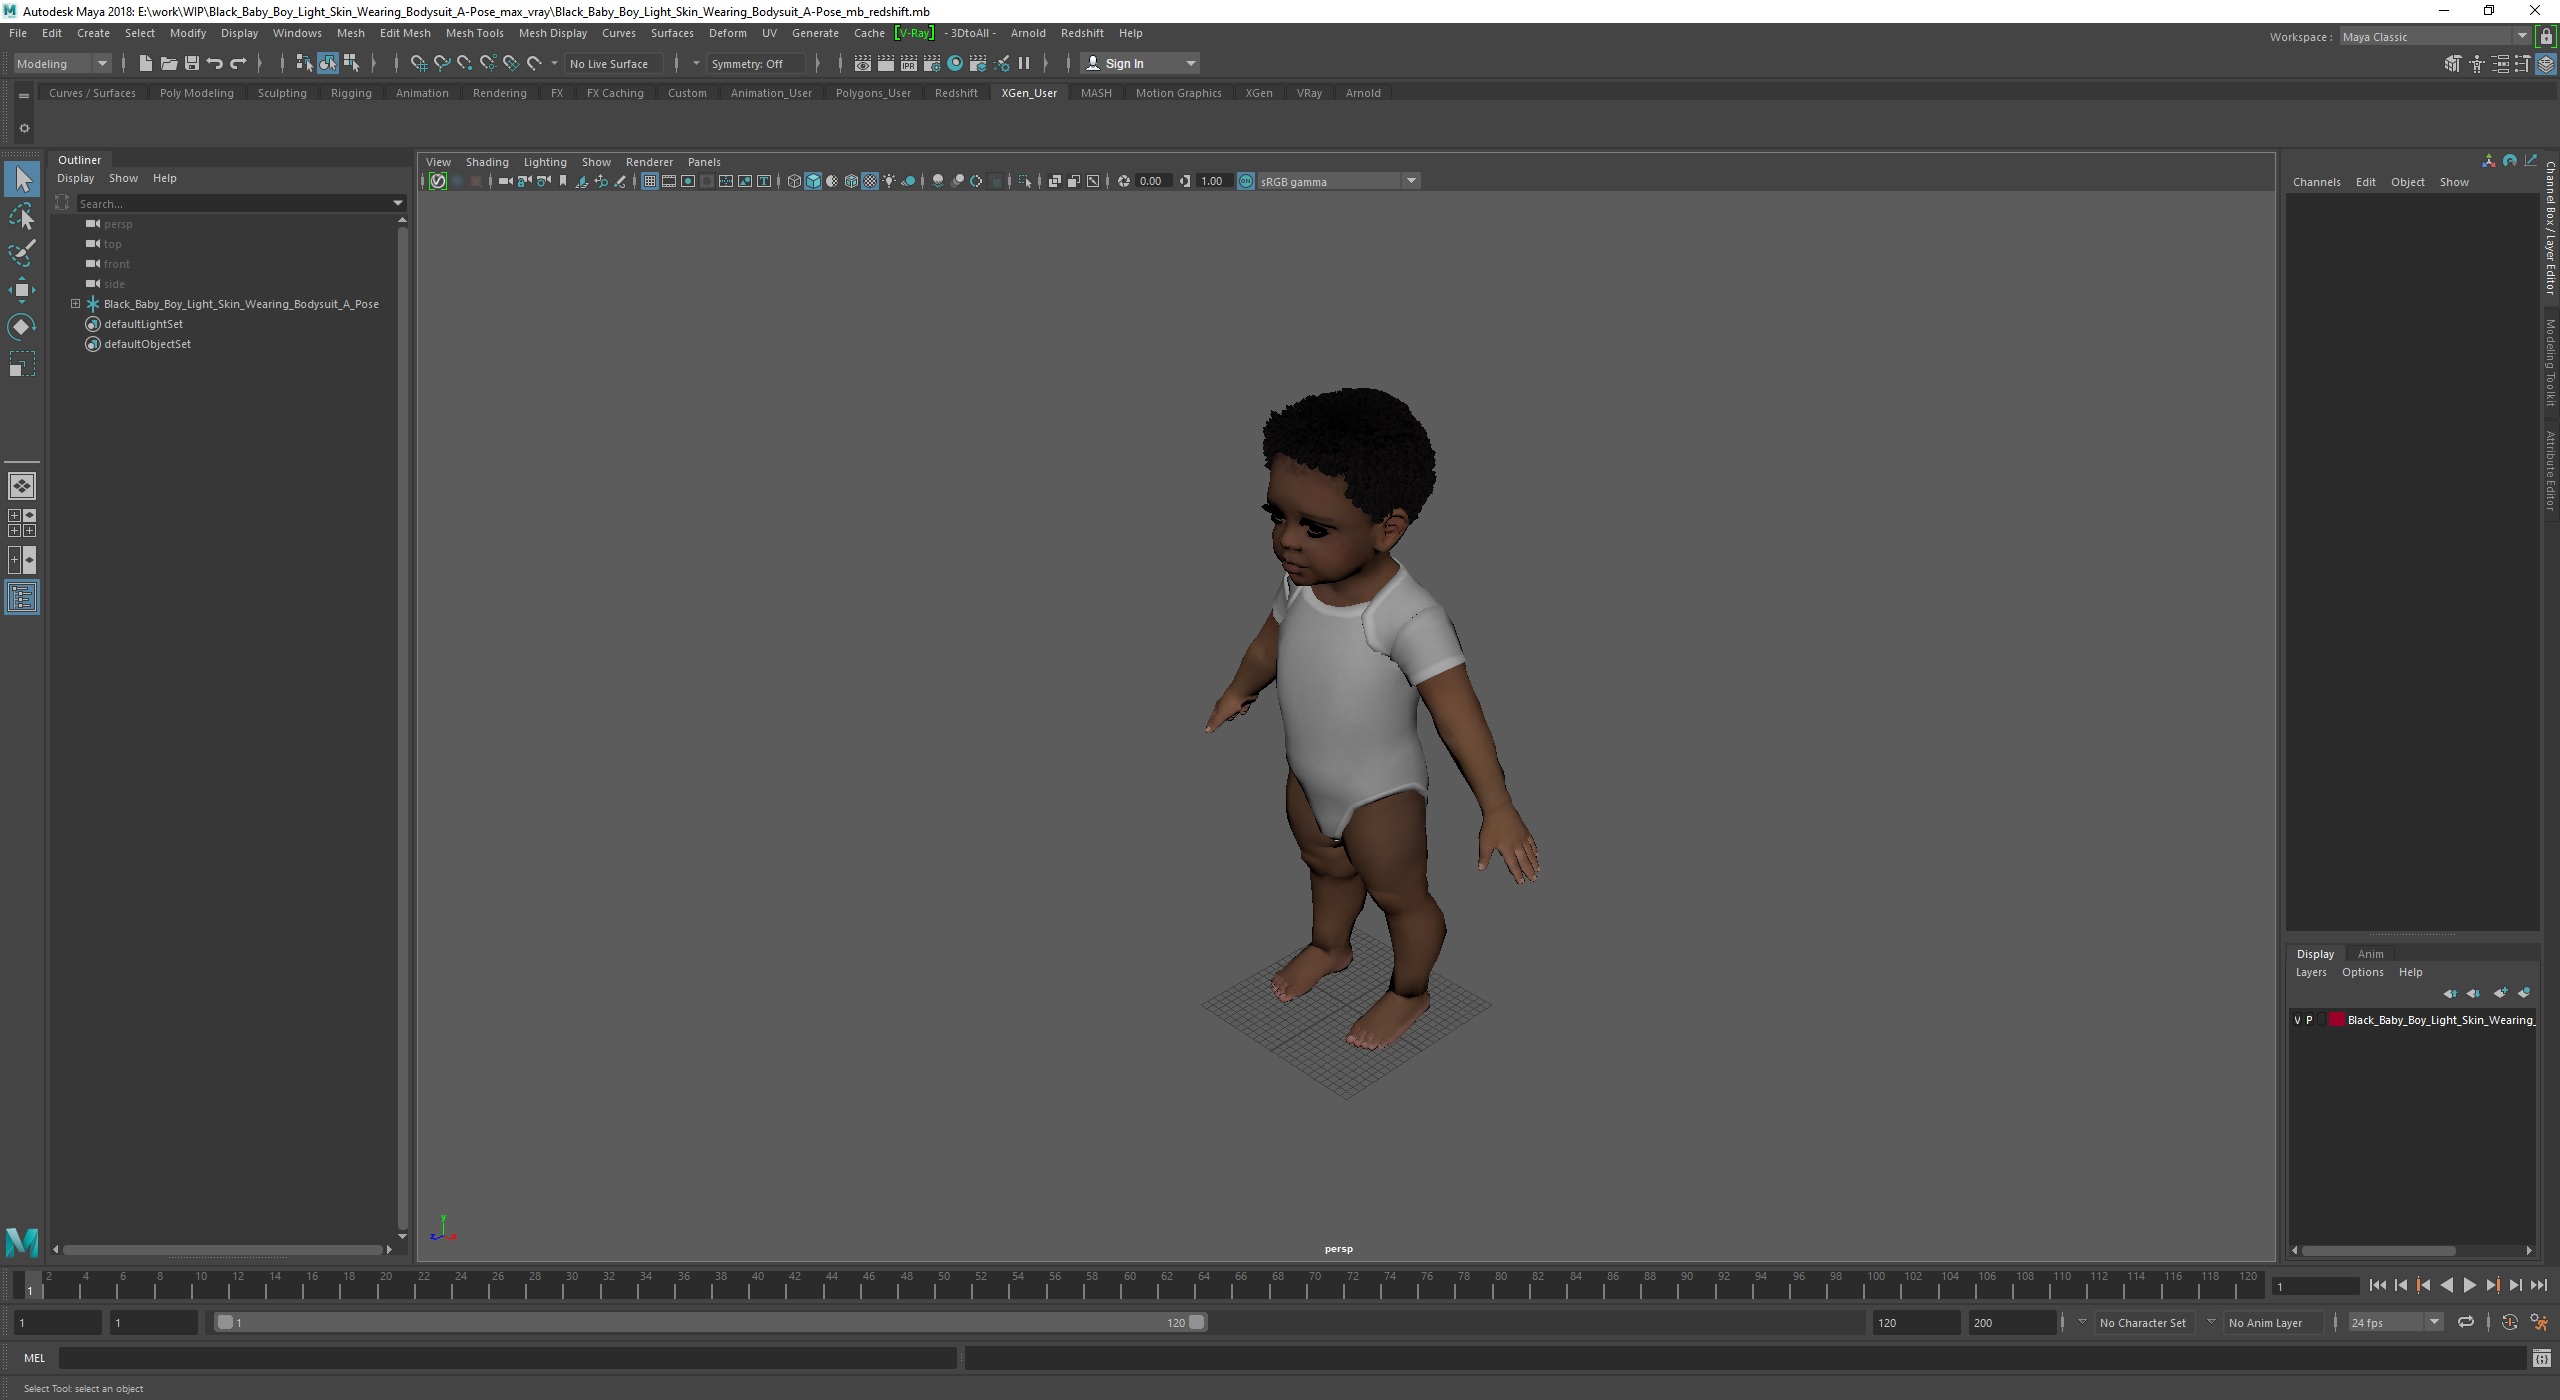Image resolution: width=2560 pixels, height=1400 pixels.
Task: Start IPR render of current frame
Action: (x=908, y=63)
